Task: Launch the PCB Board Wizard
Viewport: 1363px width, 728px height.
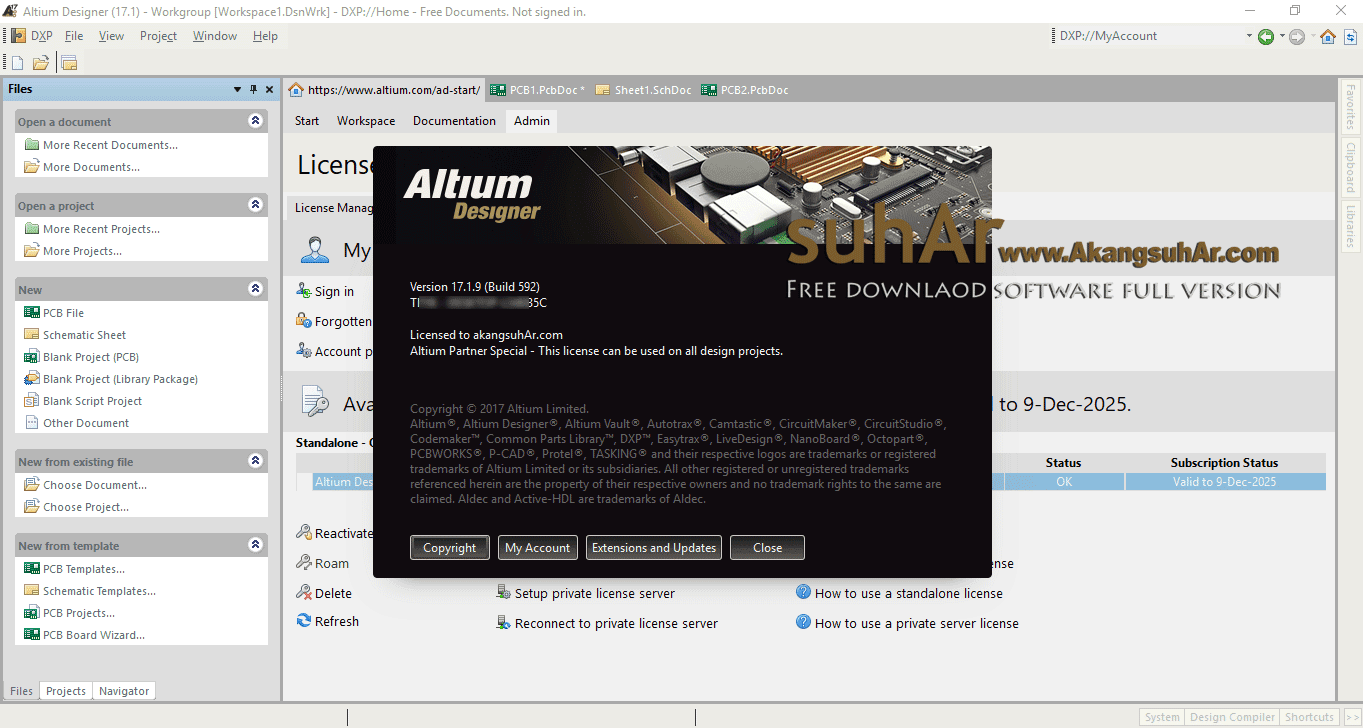Action: [85, 635]
